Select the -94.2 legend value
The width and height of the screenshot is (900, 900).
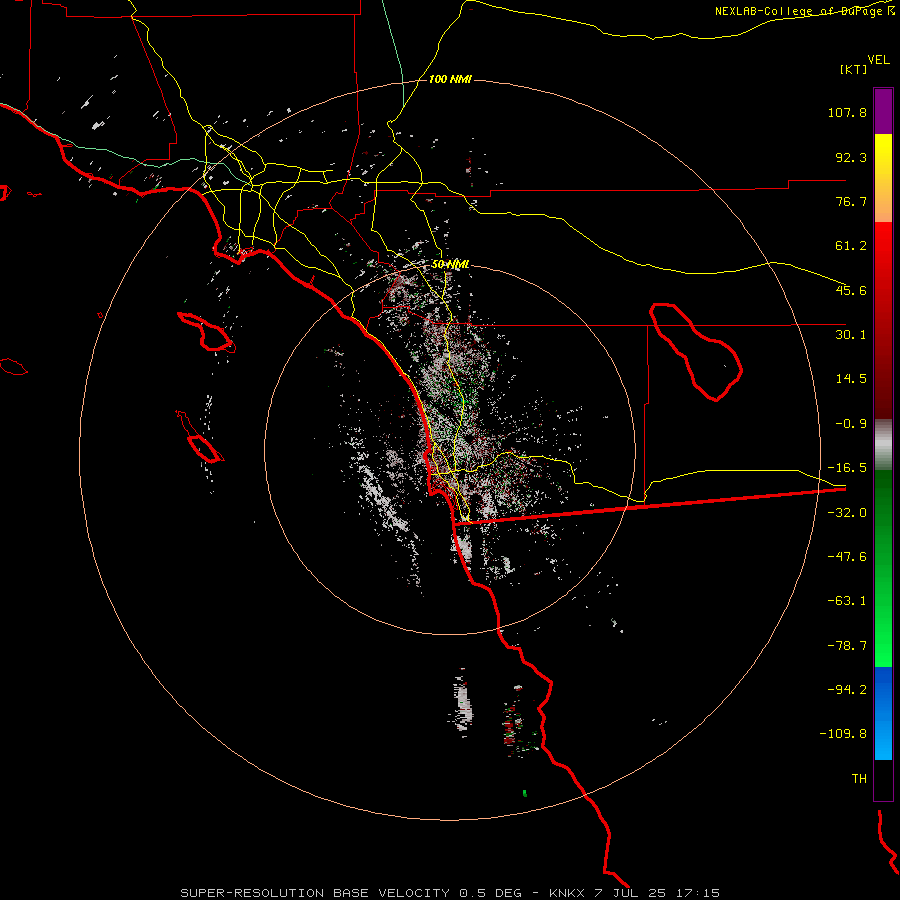pos(847,690)
